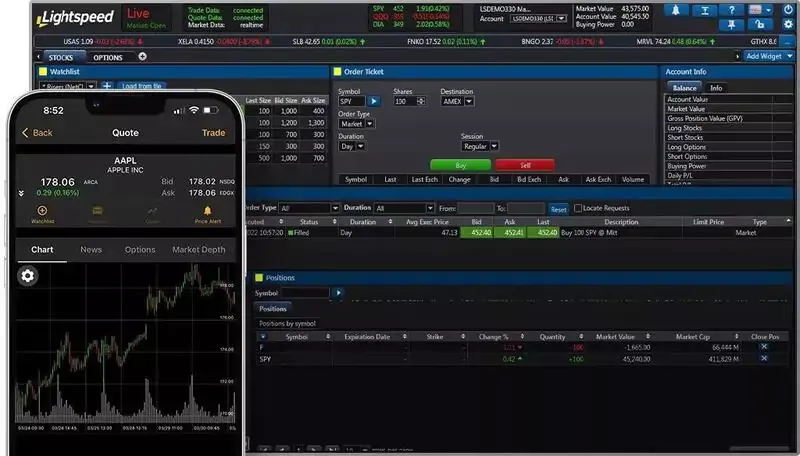Click Load from file button
The image size is (800, 456).
coord(142,86)
